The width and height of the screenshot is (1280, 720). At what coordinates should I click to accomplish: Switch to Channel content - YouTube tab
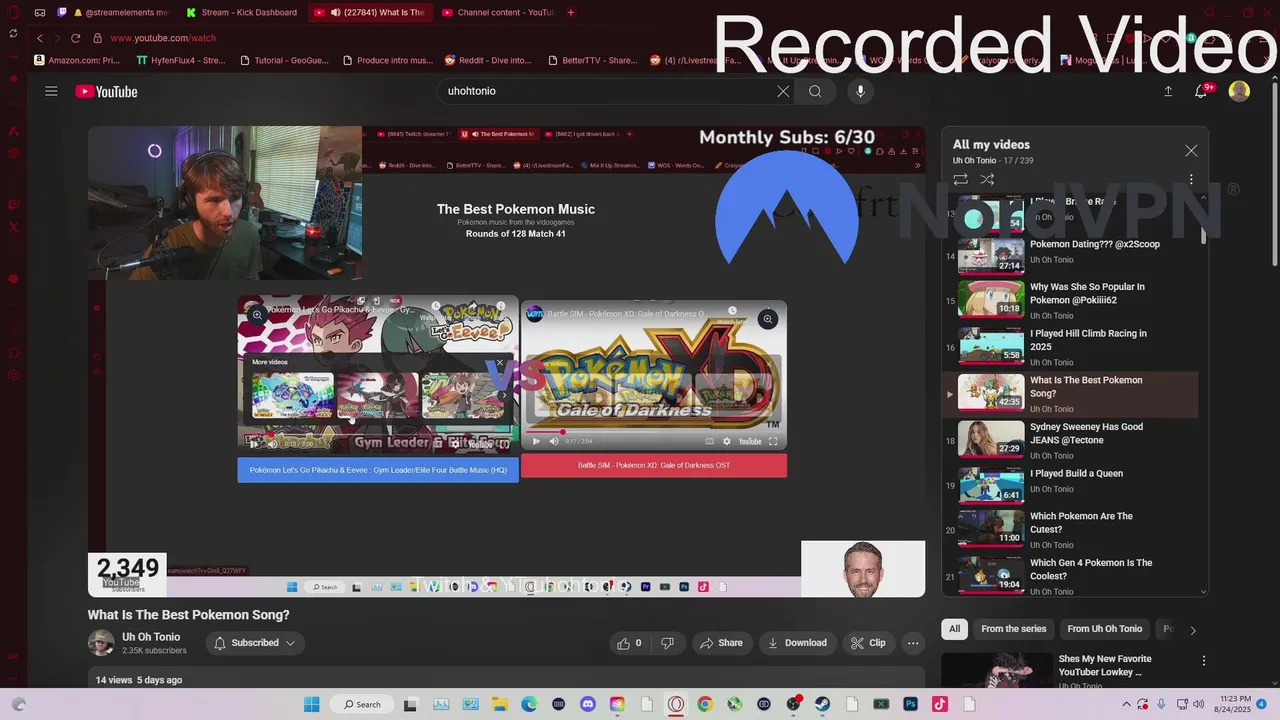tap(497, 12)
